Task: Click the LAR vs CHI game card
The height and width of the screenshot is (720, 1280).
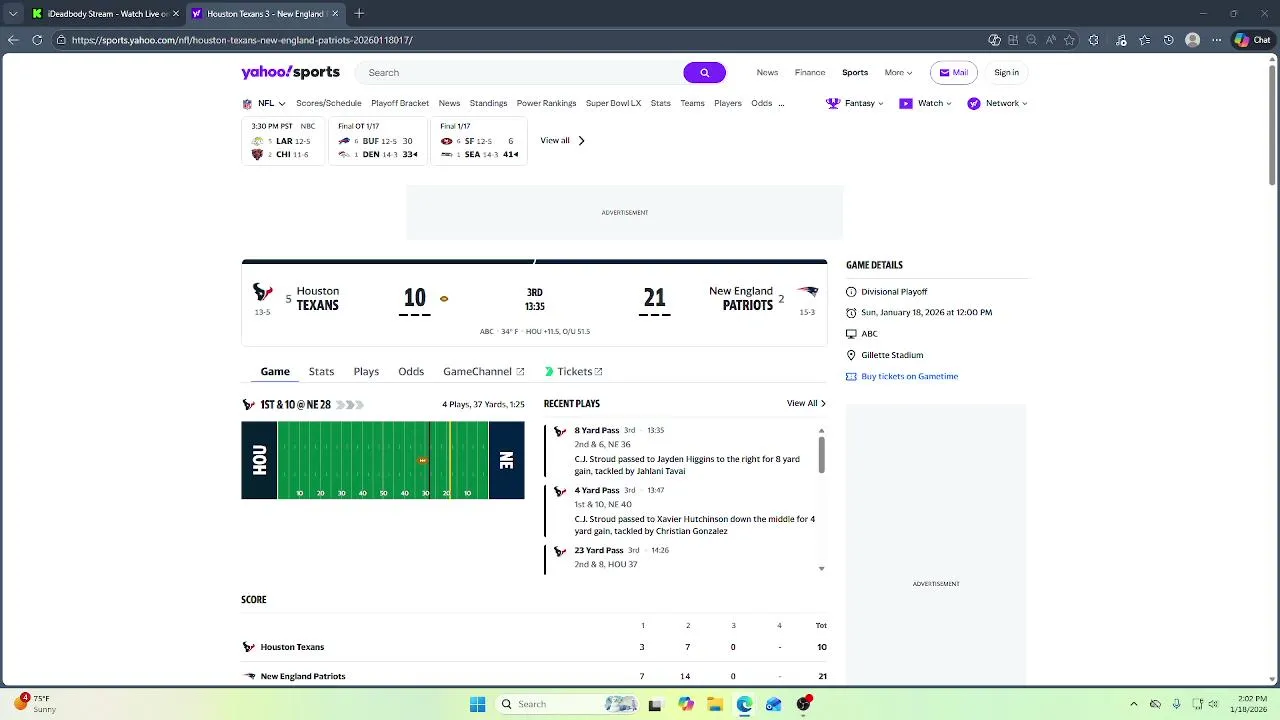Action: [x=283, y=141]
